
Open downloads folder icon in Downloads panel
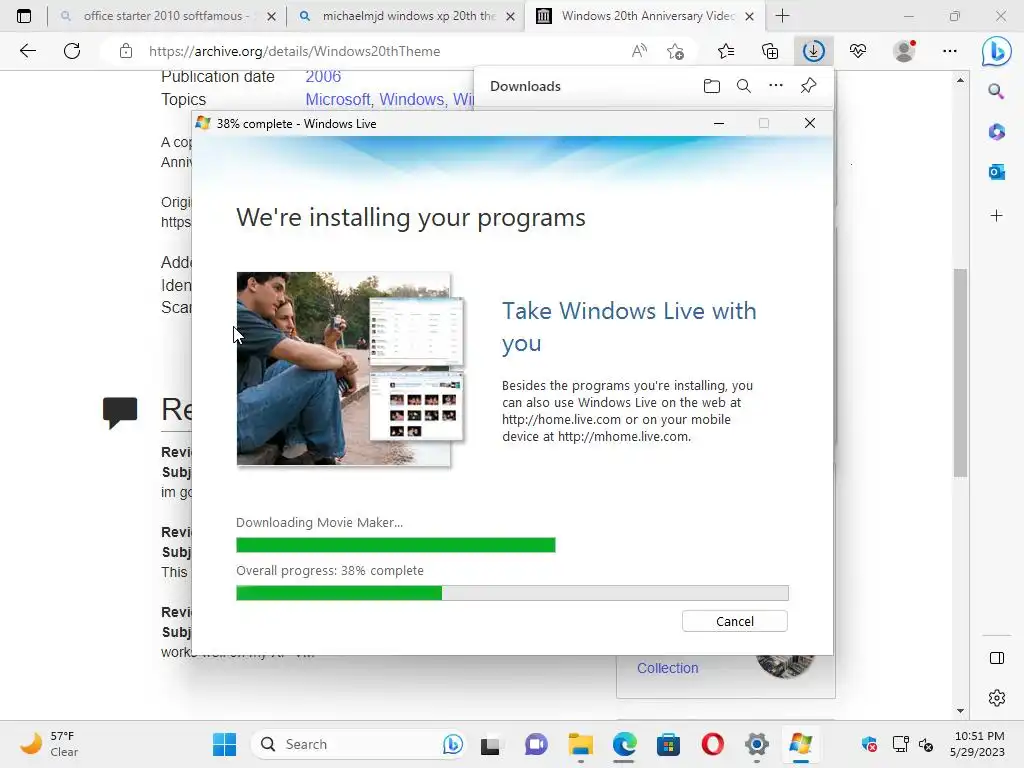click(712, 86)
